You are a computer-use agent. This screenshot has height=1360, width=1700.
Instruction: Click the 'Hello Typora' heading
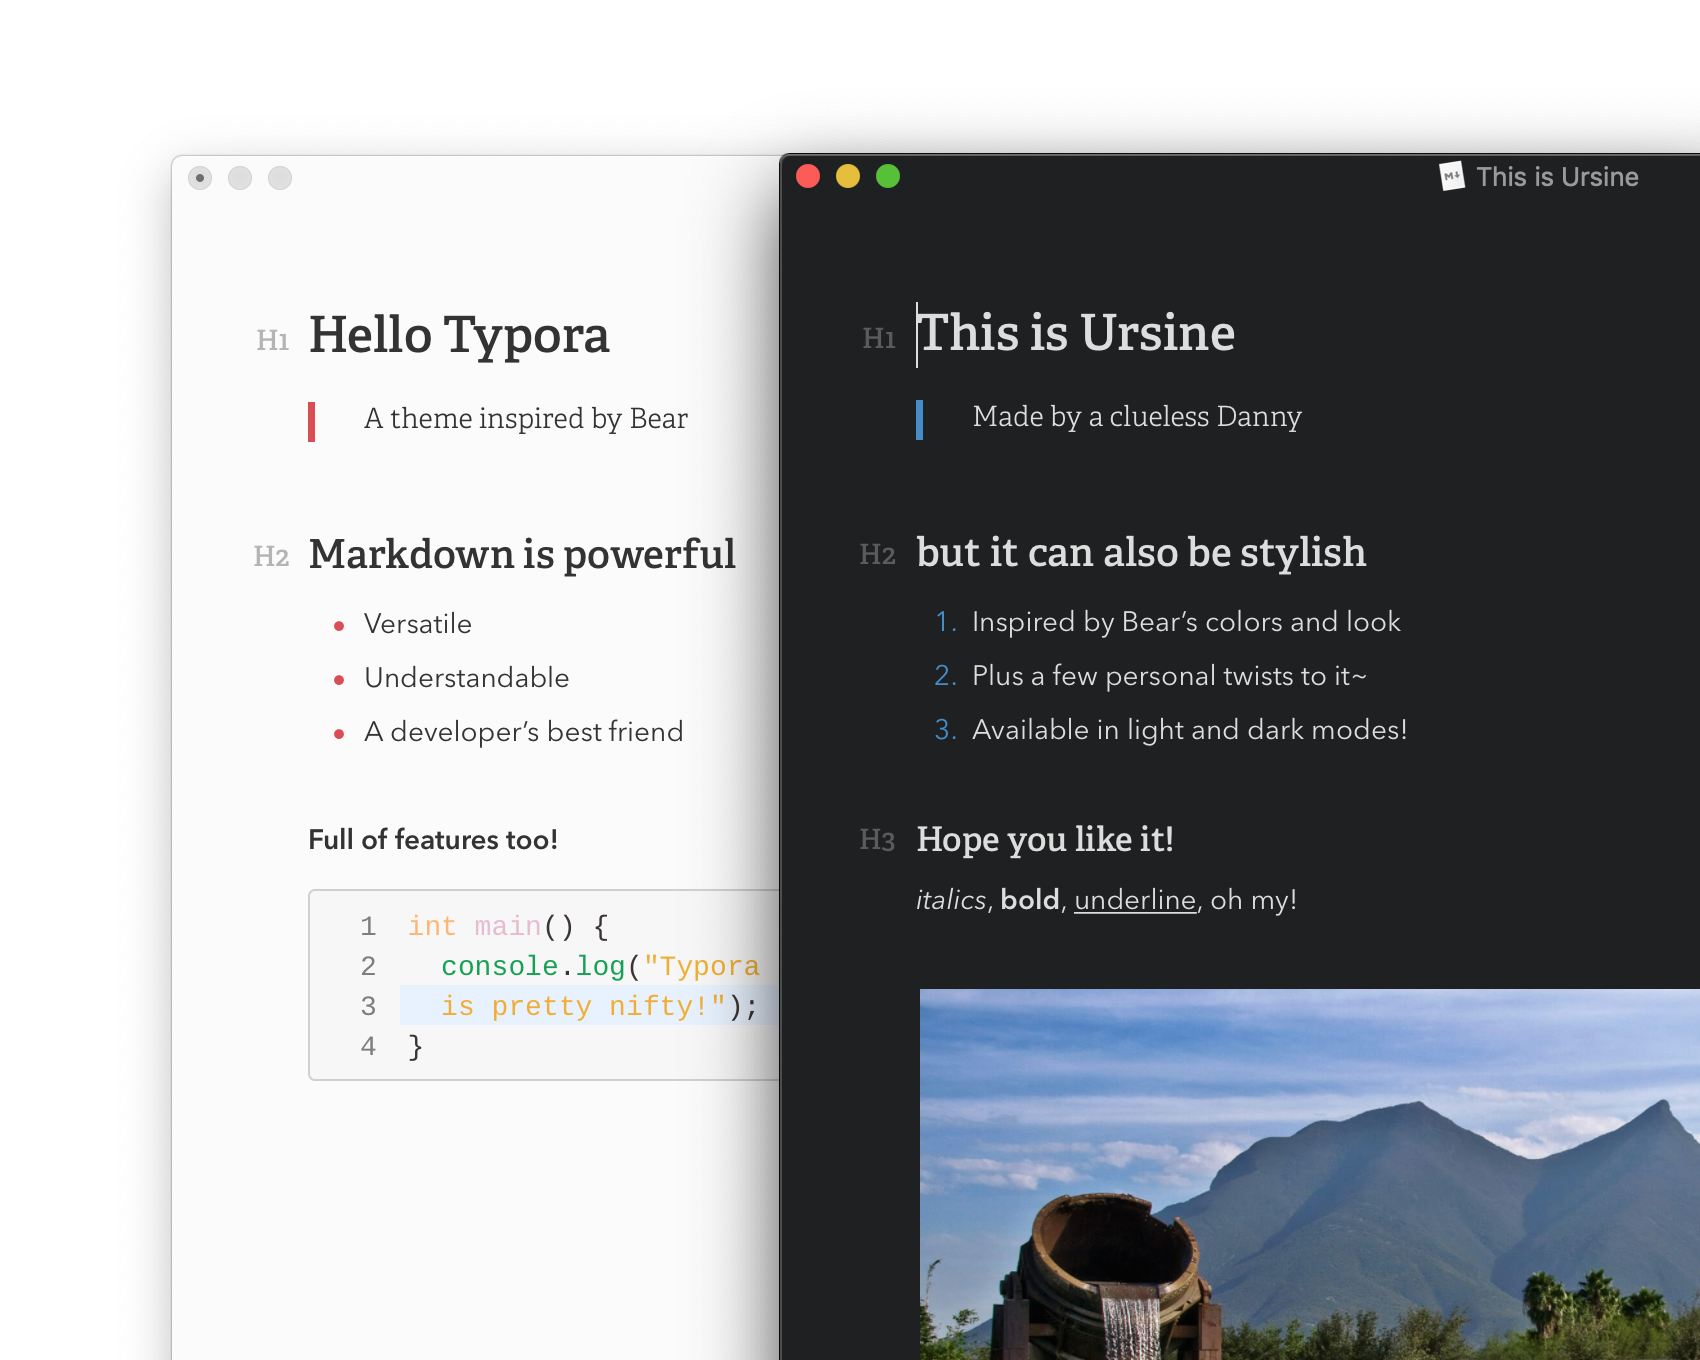459,335
